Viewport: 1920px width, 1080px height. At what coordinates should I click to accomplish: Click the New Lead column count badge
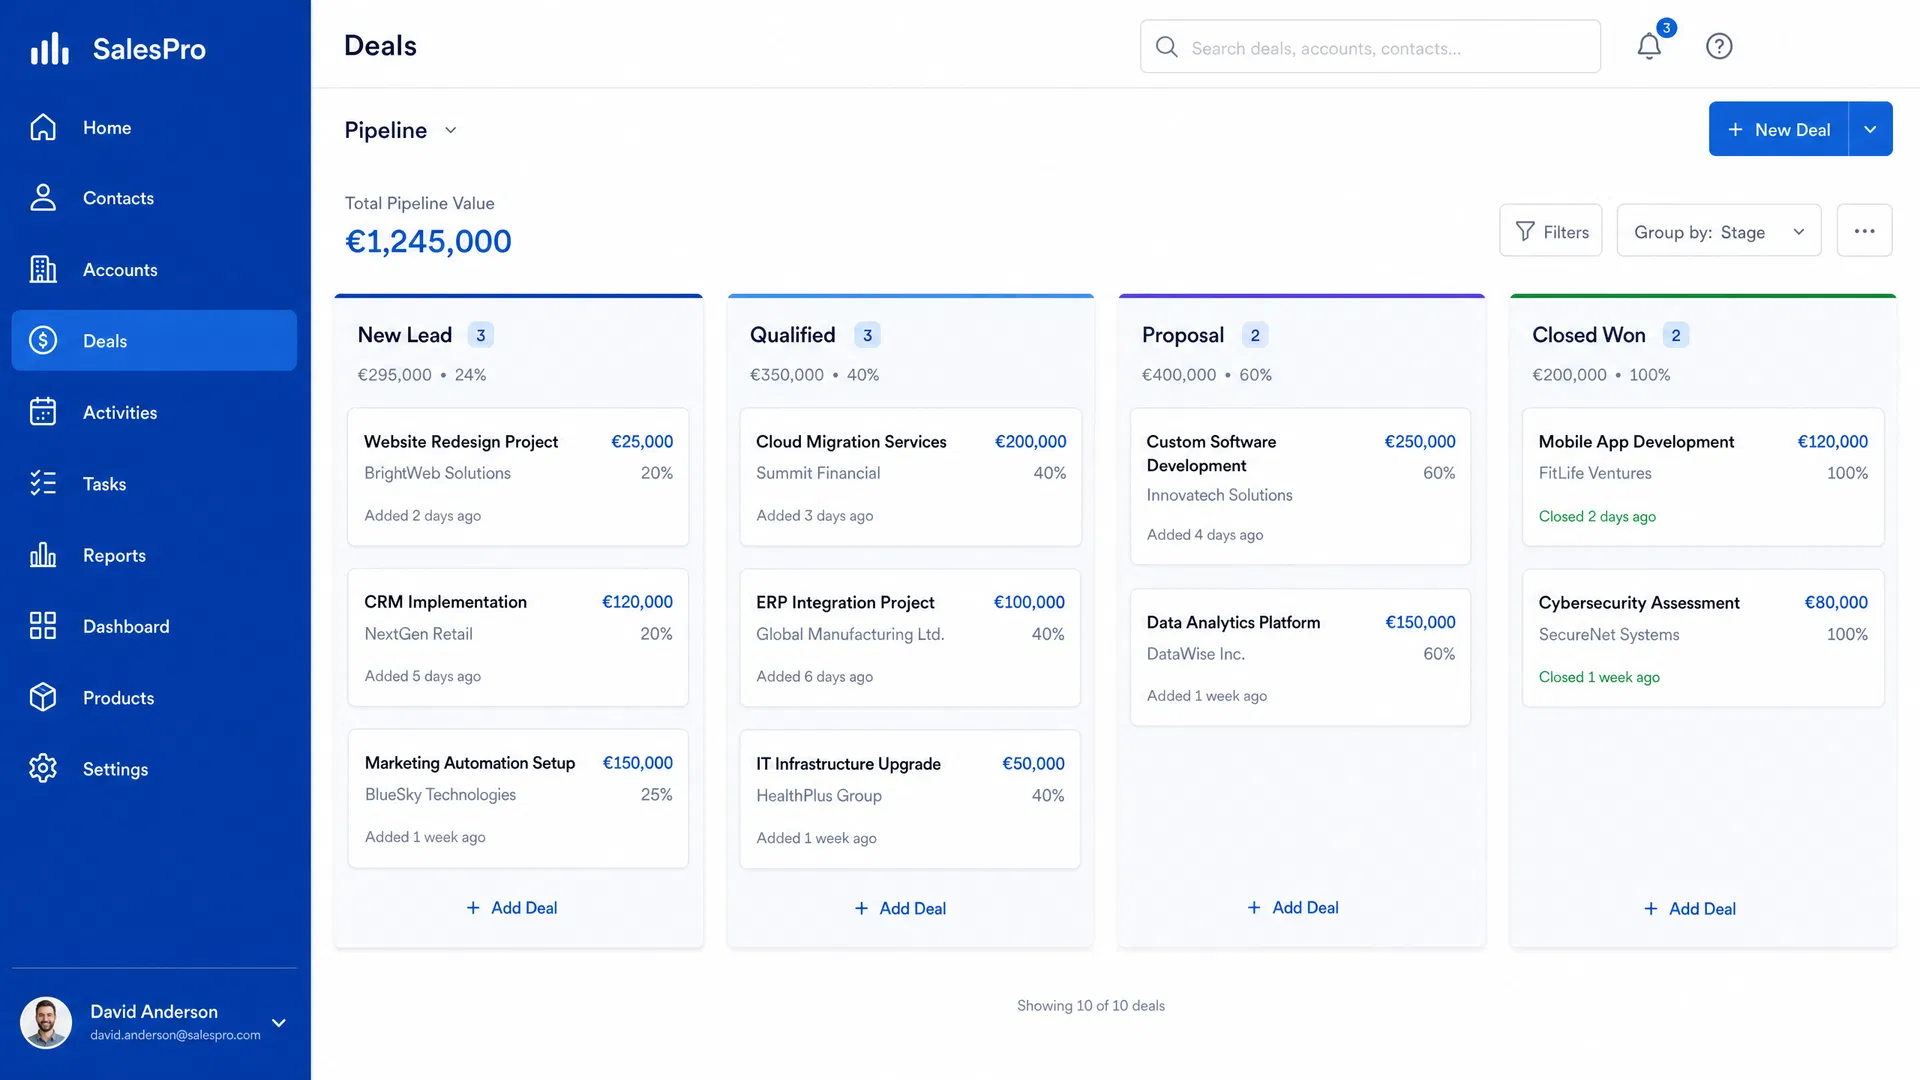click(x=481, y=335)
